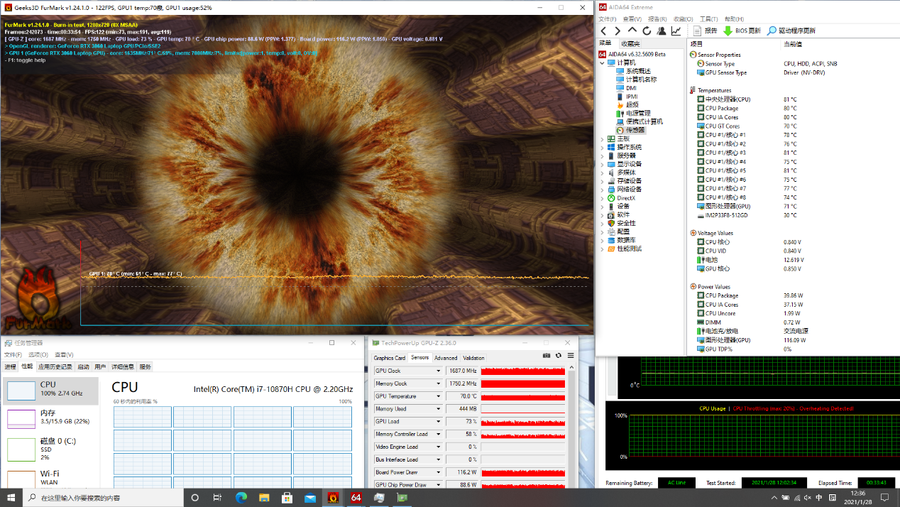Click the GPU TDP% row in AIDA64
900x507 pixels.
click(x=792, y=349)
